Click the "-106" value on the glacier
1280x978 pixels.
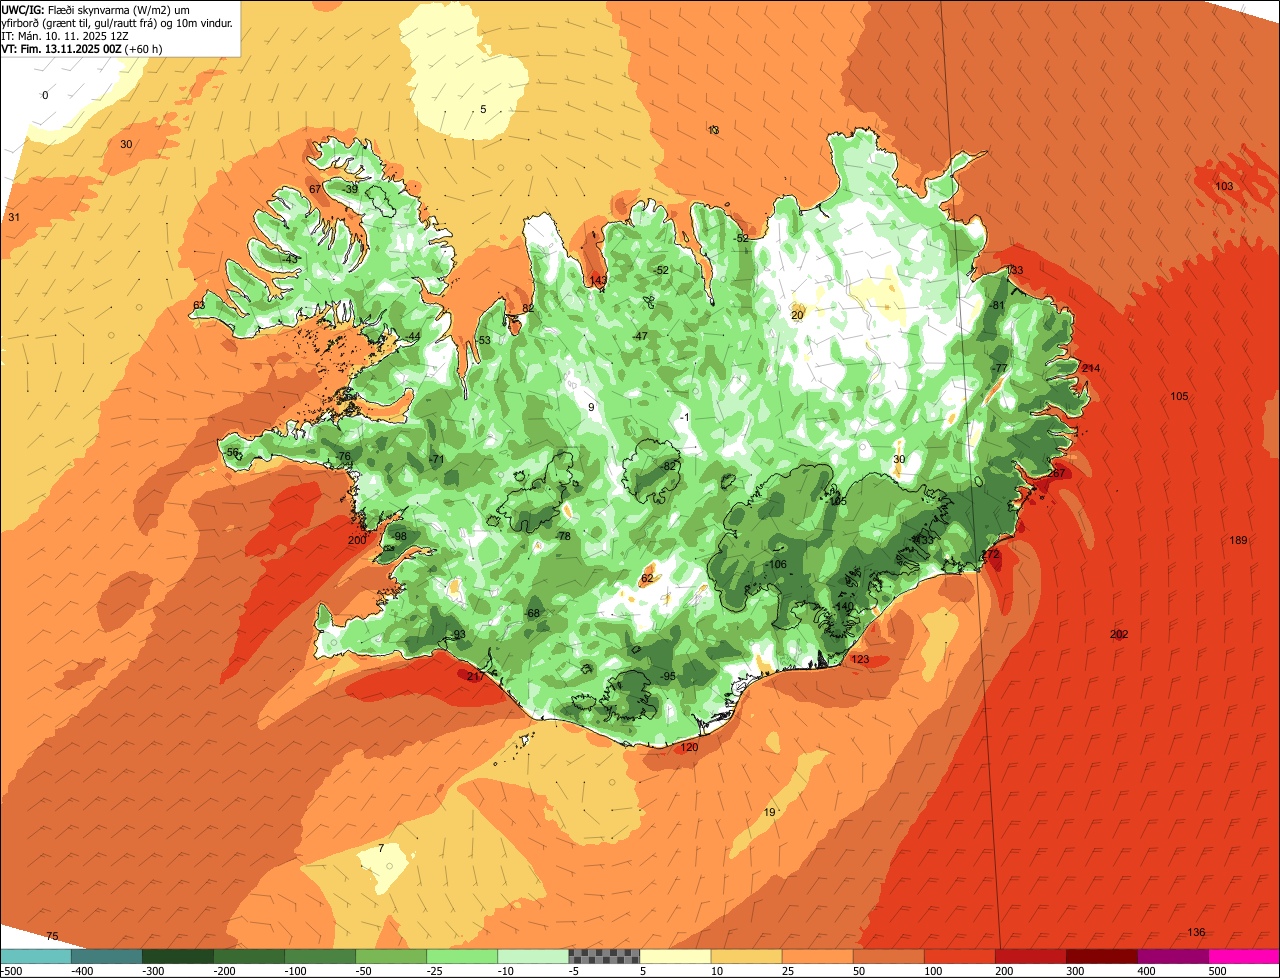(x=776, y=565)
